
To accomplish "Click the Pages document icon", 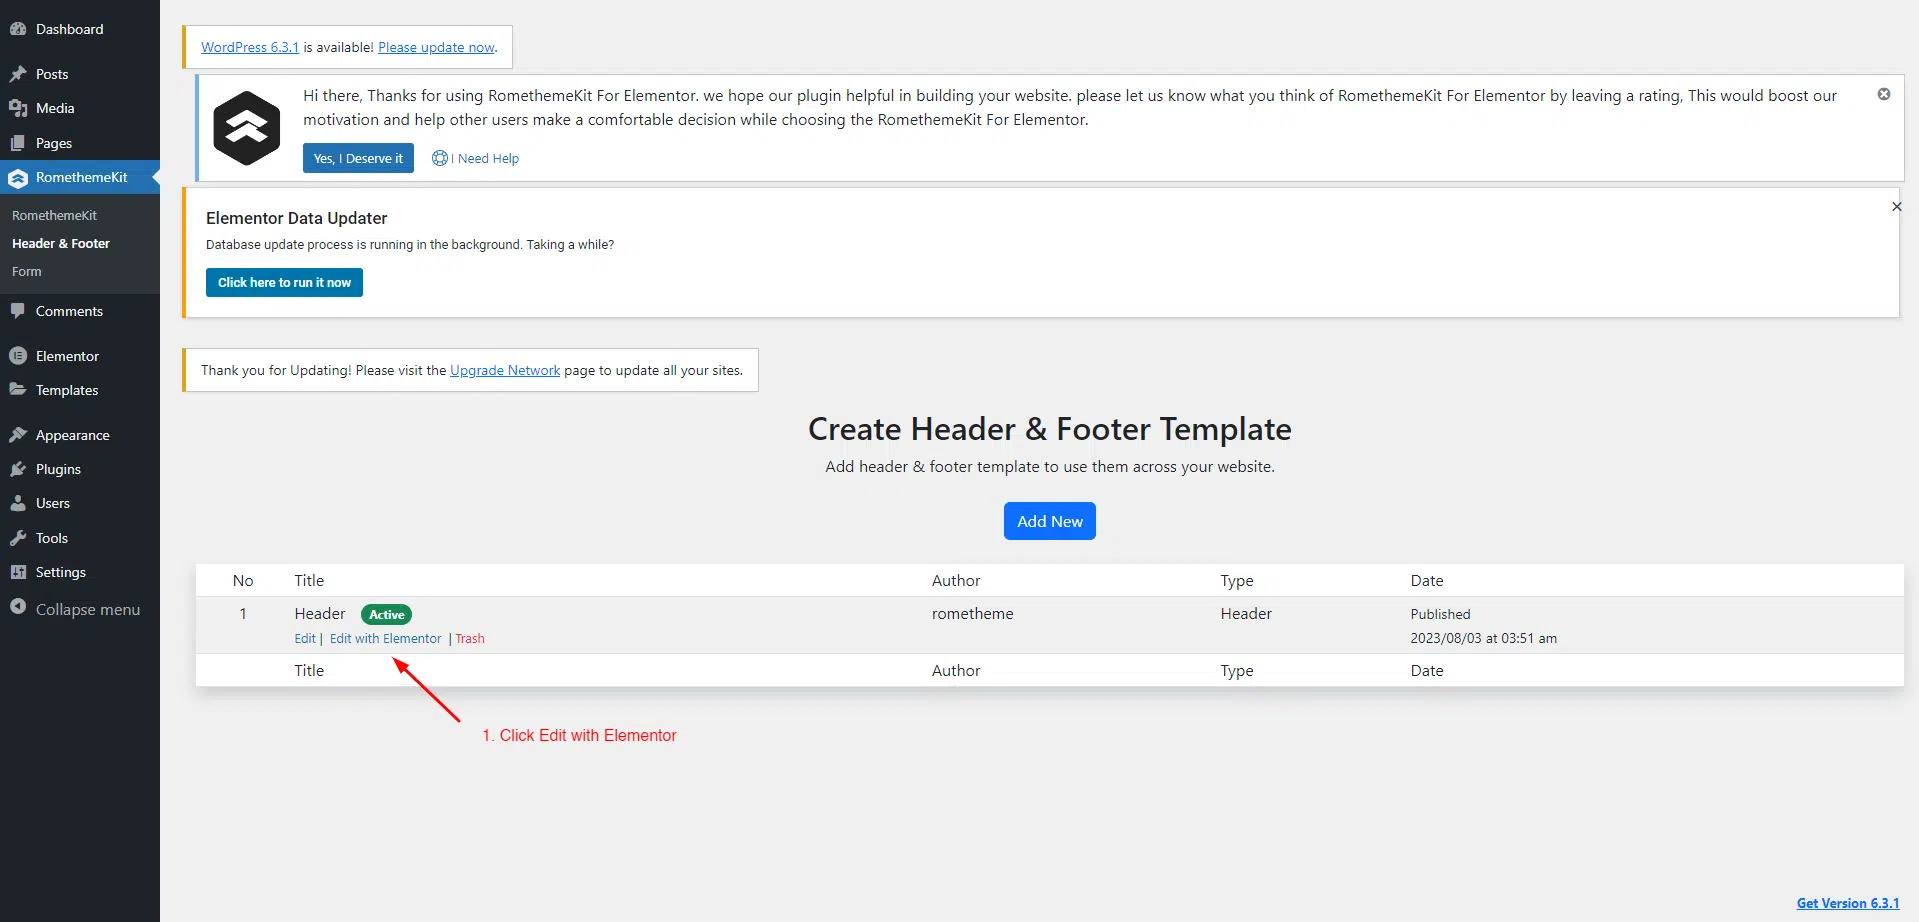I will pyautogui.click(x=18, y=143).
